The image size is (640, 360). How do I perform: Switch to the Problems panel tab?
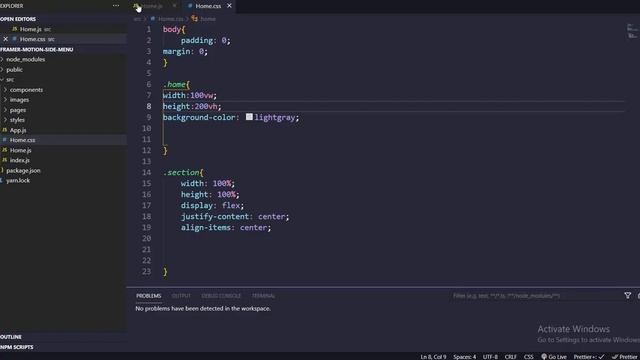tap(149, 296)
